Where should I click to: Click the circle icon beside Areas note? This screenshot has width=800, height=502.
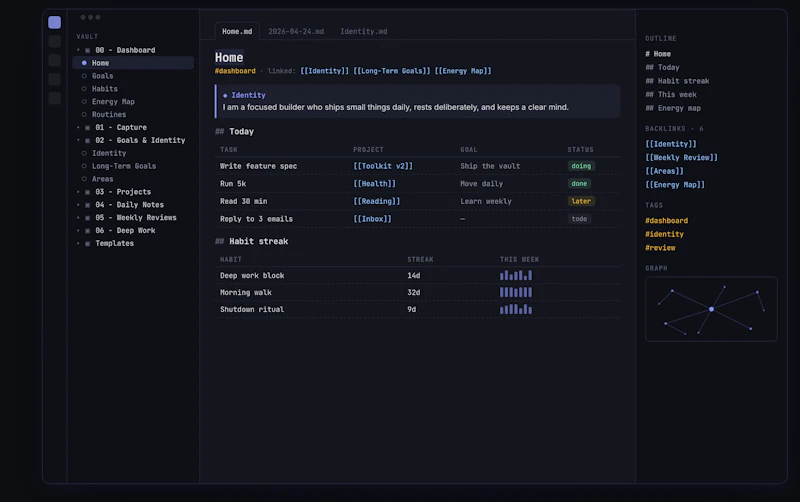84,179
